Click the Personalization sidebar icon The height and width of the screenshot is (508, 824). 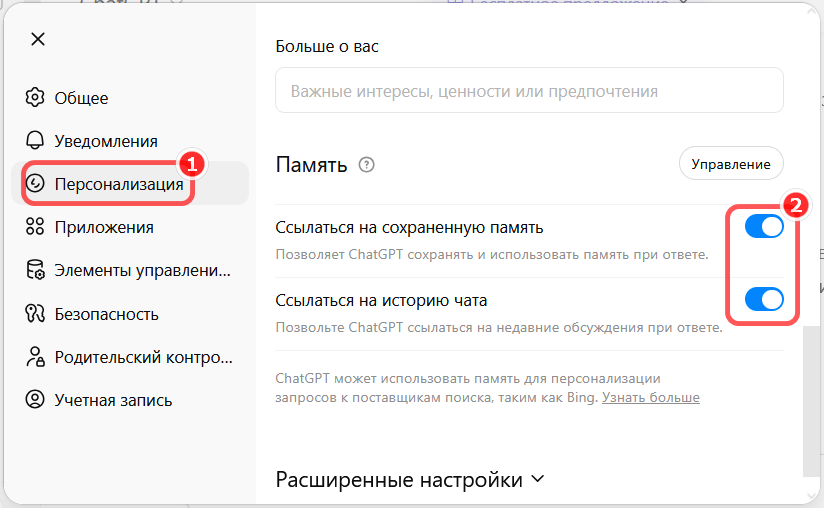pos(36,184)
